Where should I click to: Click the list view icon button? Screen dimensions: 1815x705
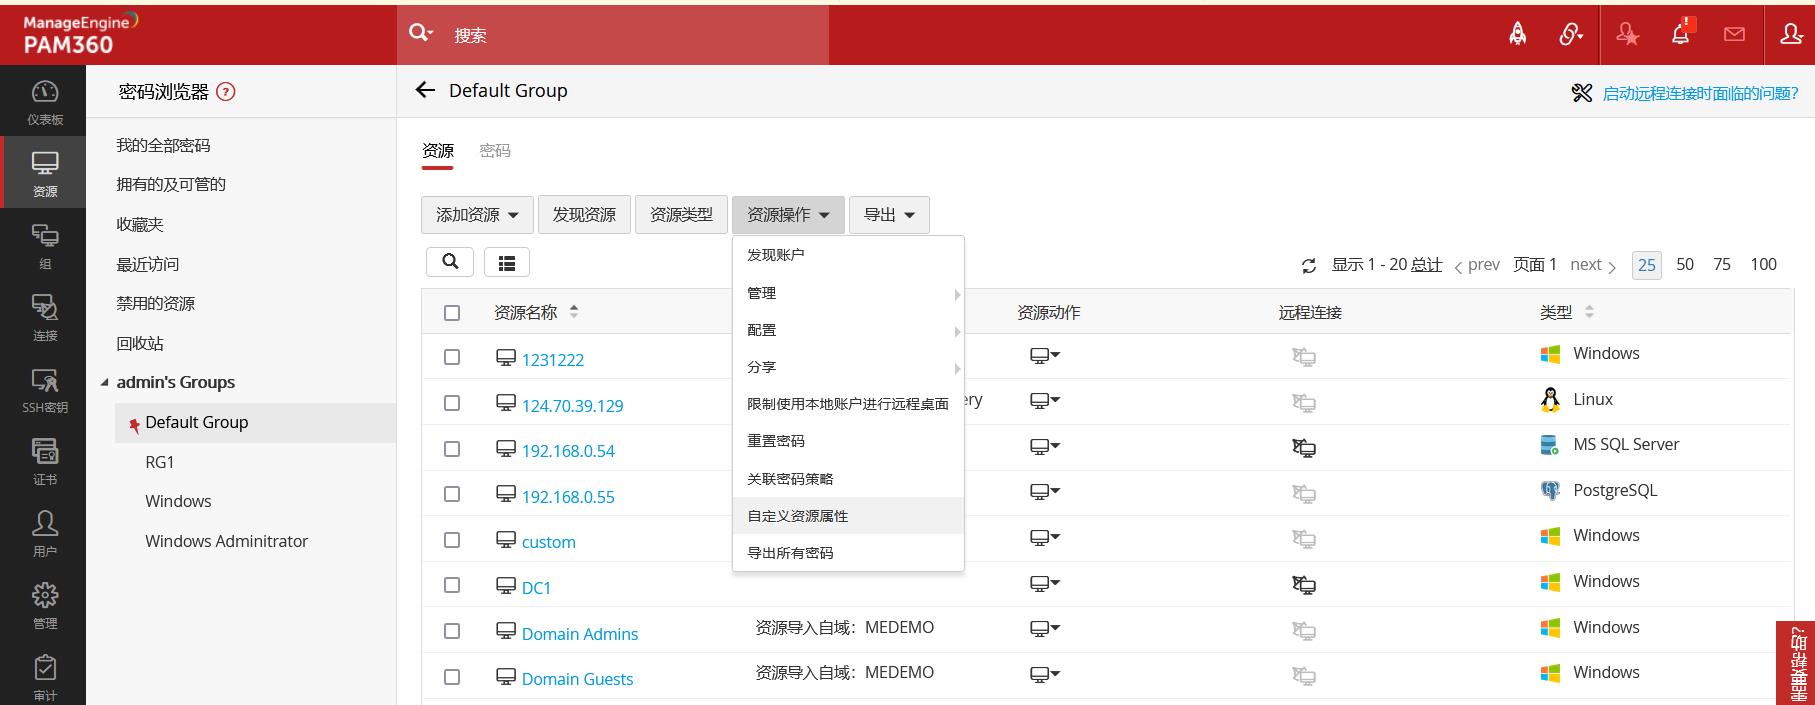coord(507,262)
